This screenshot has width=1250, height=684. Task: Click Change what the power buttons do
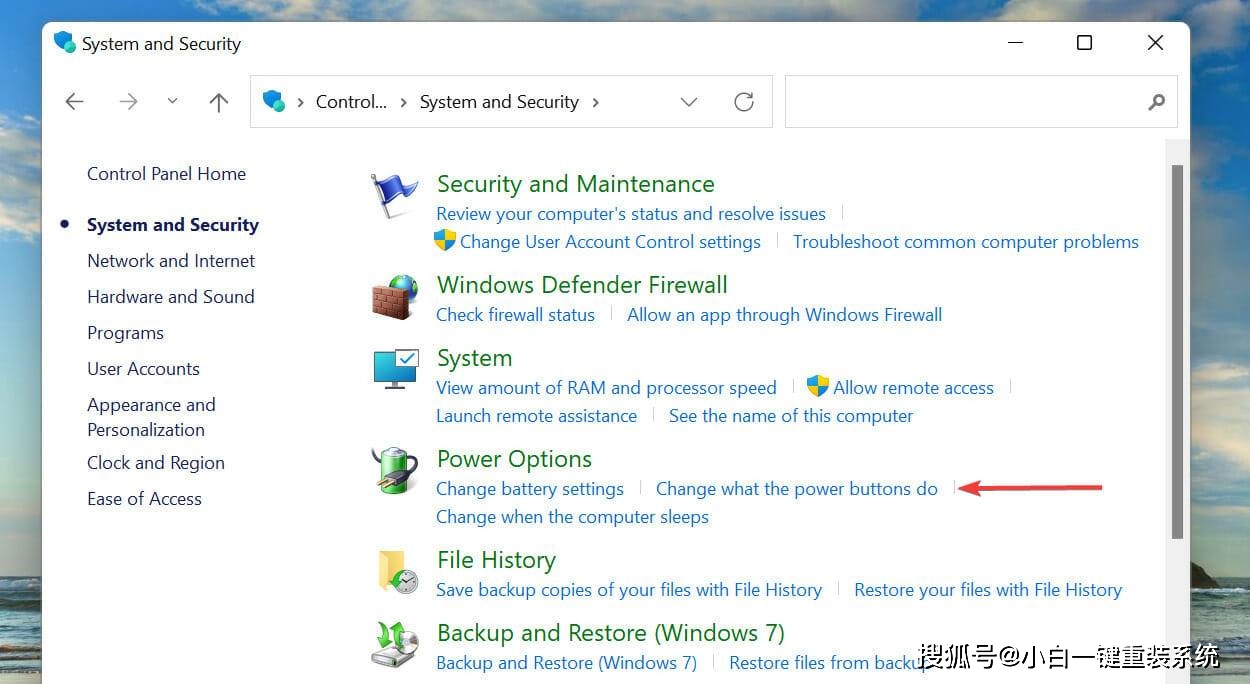(797, 489)
